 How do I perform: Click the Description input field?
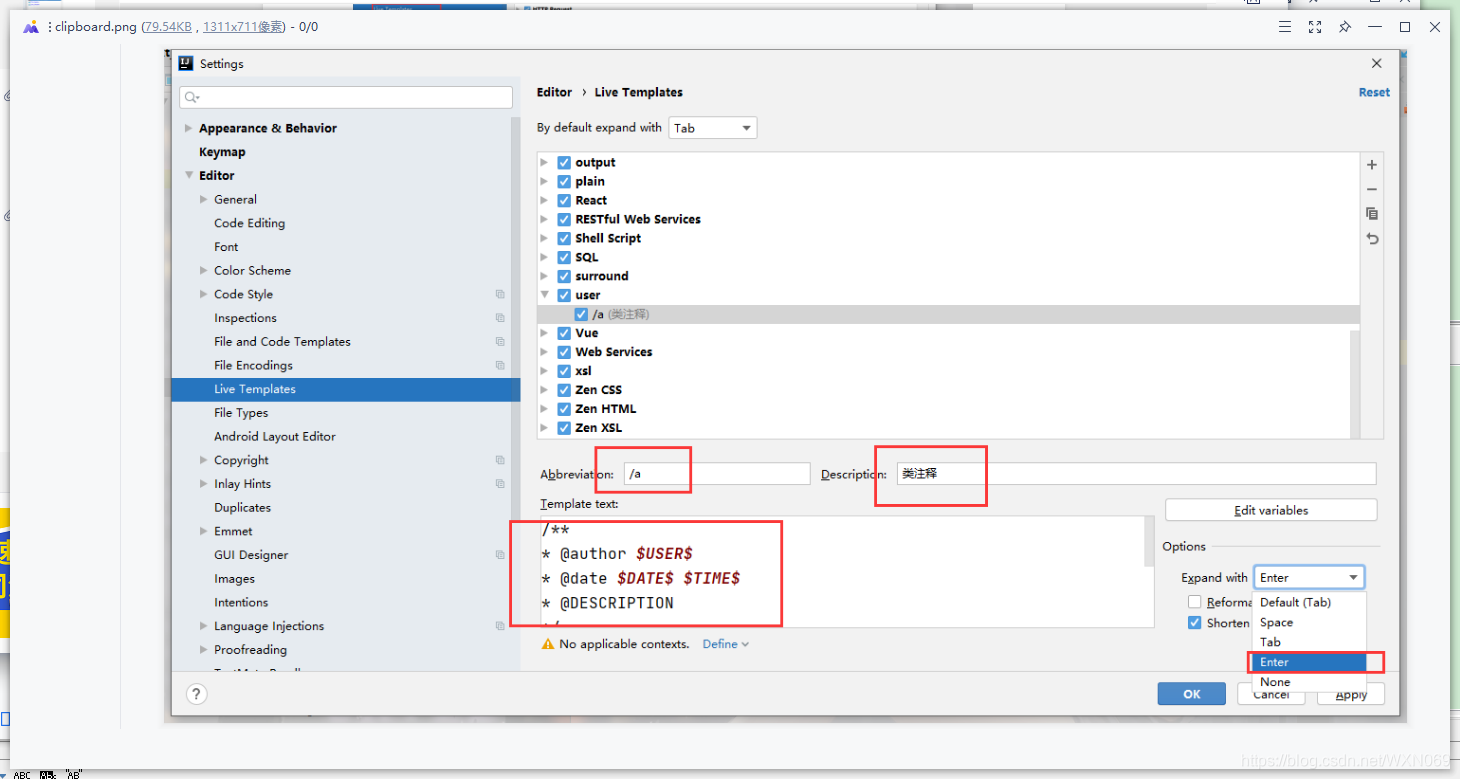coord(1135,474)
